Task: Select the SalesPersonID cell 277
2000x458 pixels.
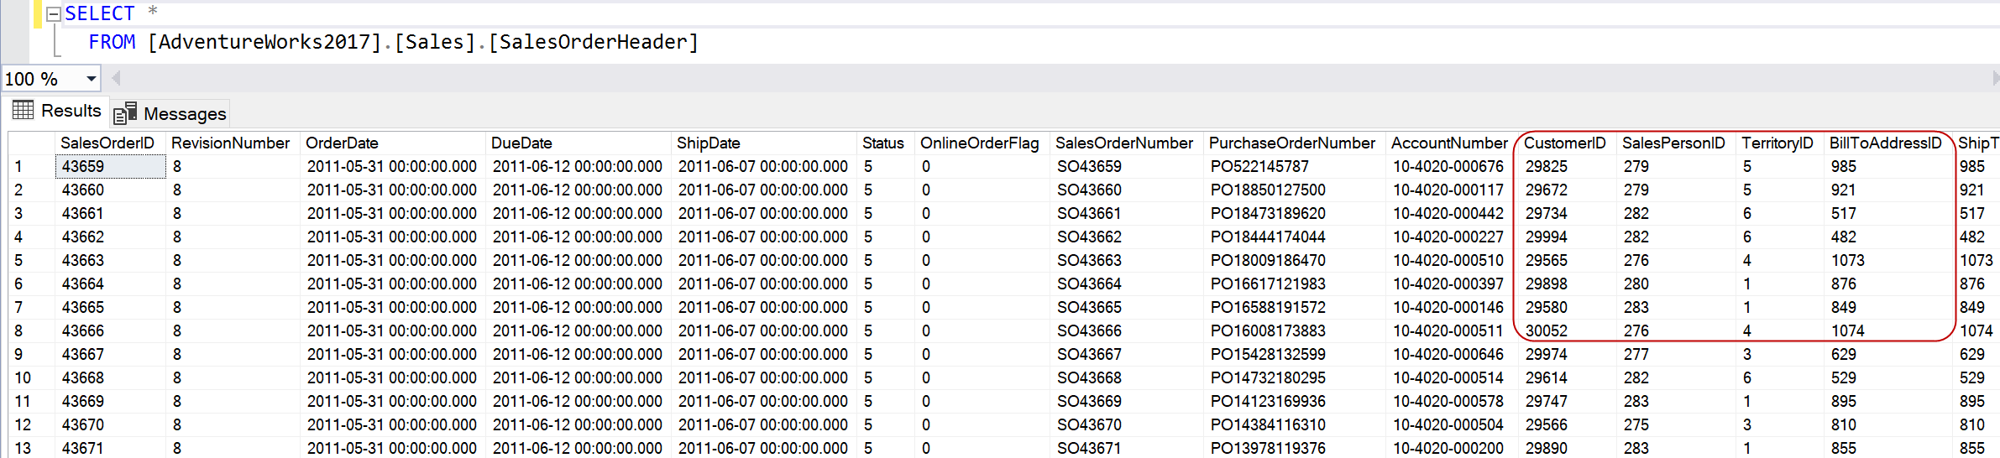Action: click(x=1676, y=354)
